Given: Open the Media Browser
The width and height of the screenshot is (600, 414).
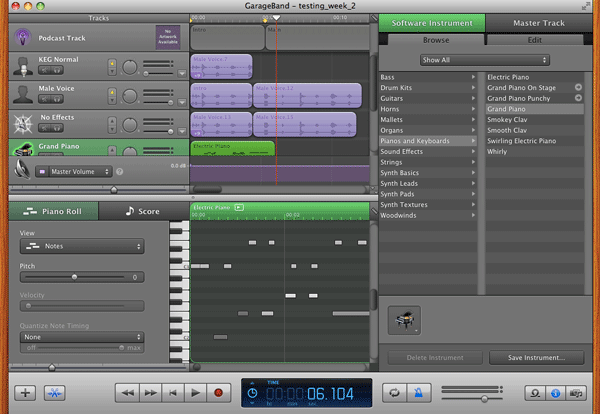Looking at the screenshot, I should click(576, 393).
